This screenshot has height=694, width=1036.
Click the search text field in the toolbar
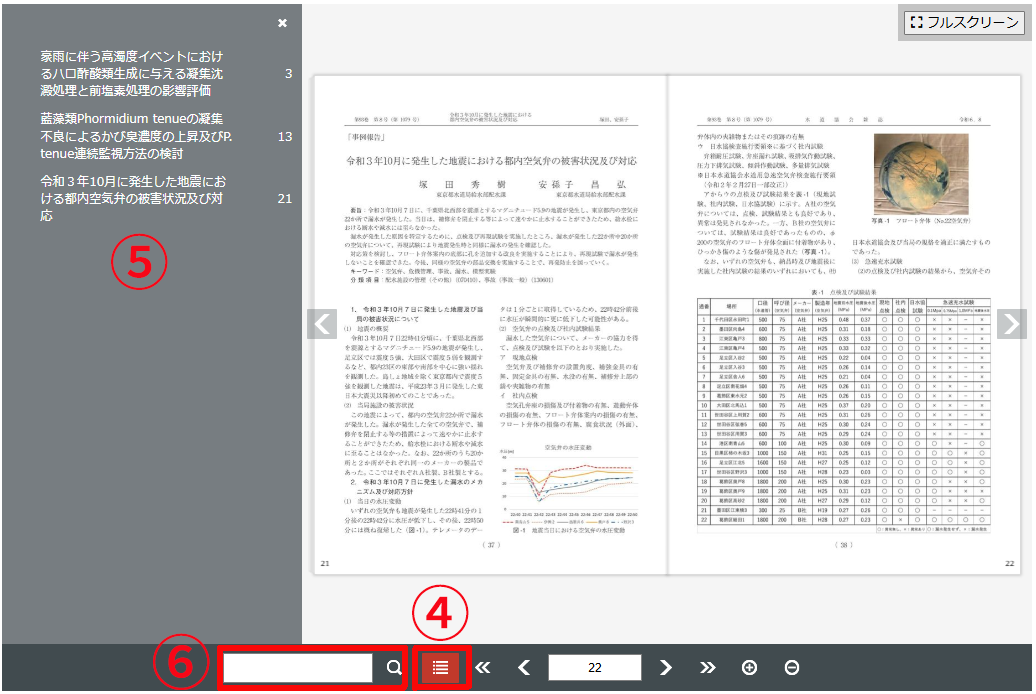click(298, 668)
